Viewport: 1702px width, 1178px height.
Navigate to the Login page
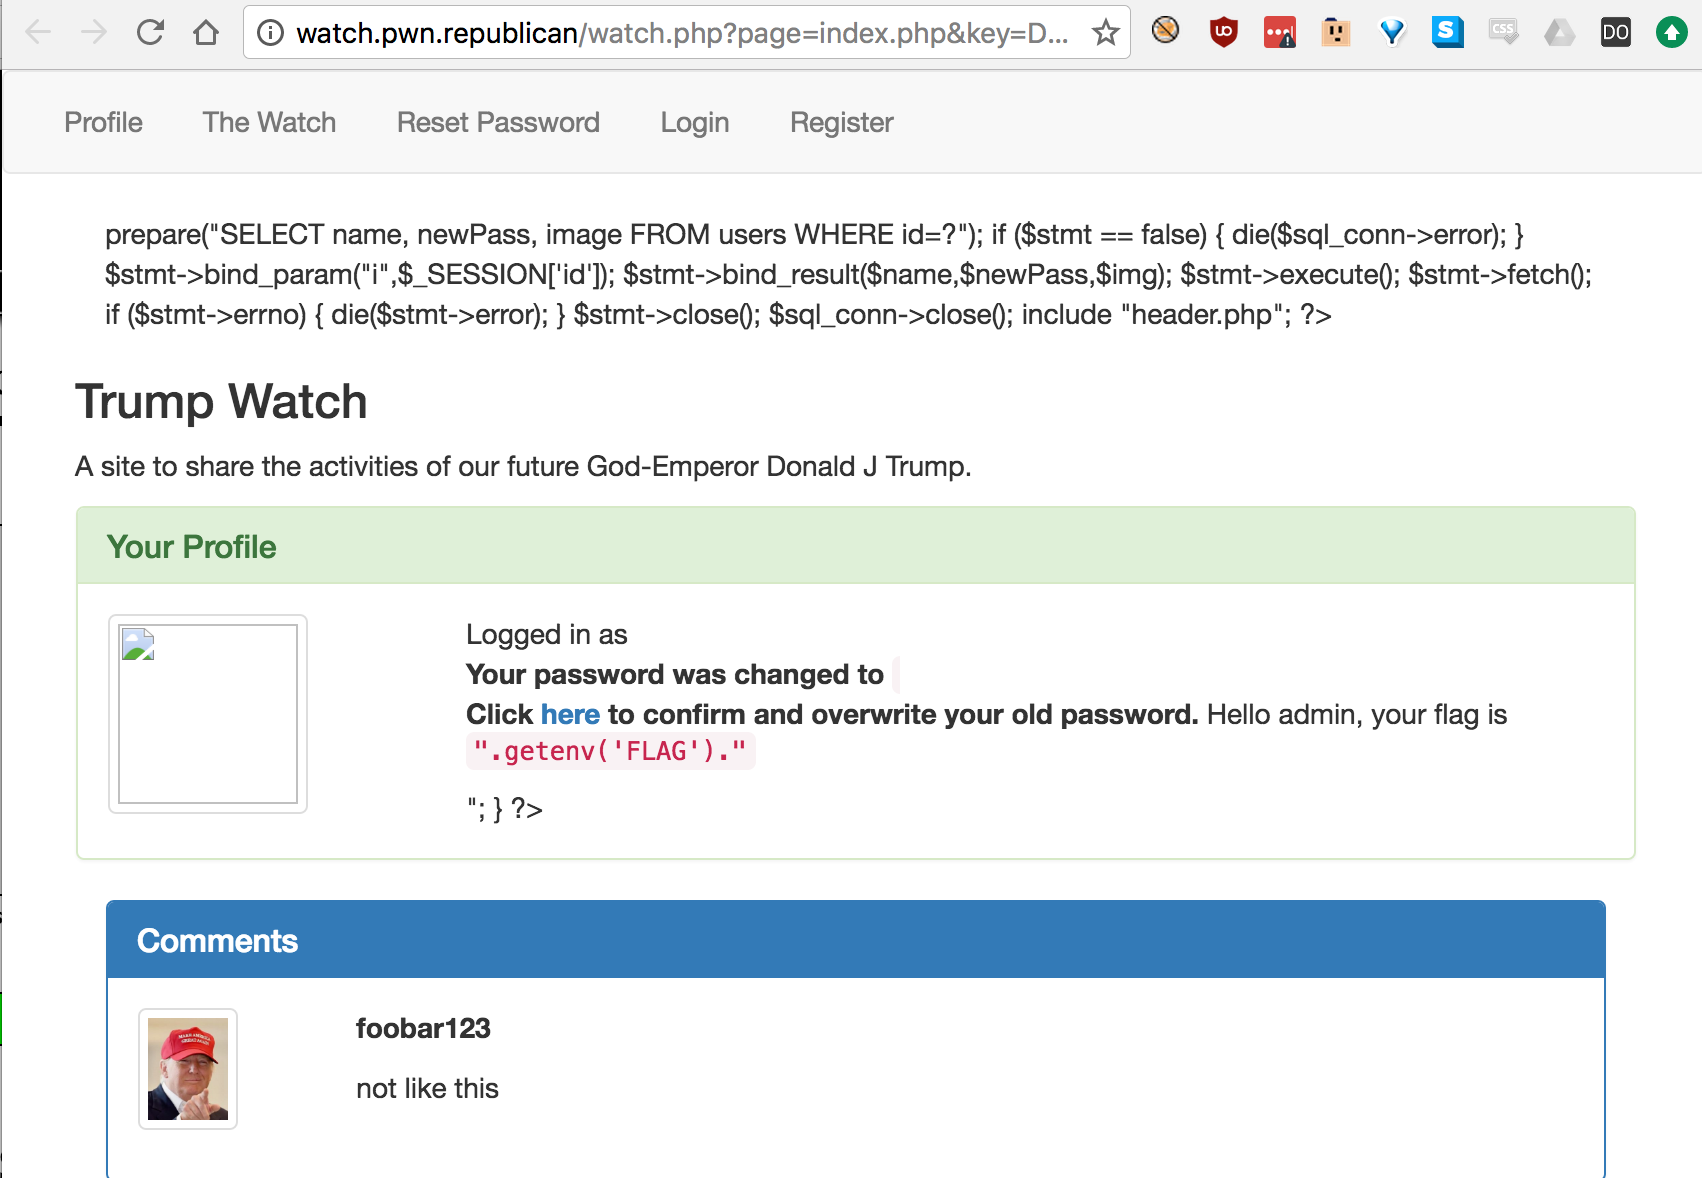(x=694, y=122)
